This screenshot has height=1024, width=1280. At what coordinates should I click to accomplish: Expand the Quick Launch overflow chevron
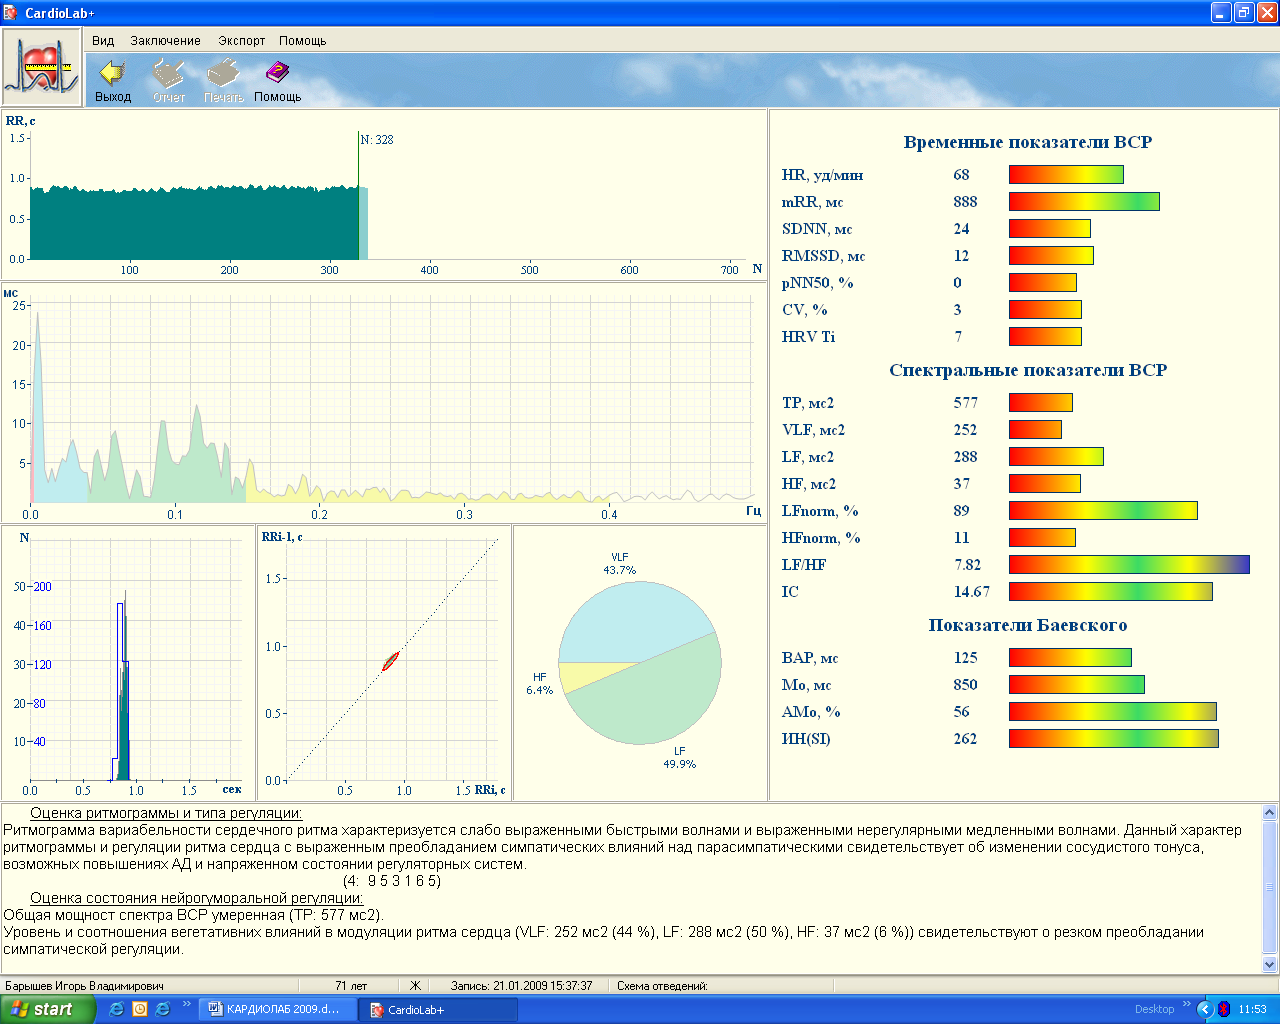[x=187, y=1005]
